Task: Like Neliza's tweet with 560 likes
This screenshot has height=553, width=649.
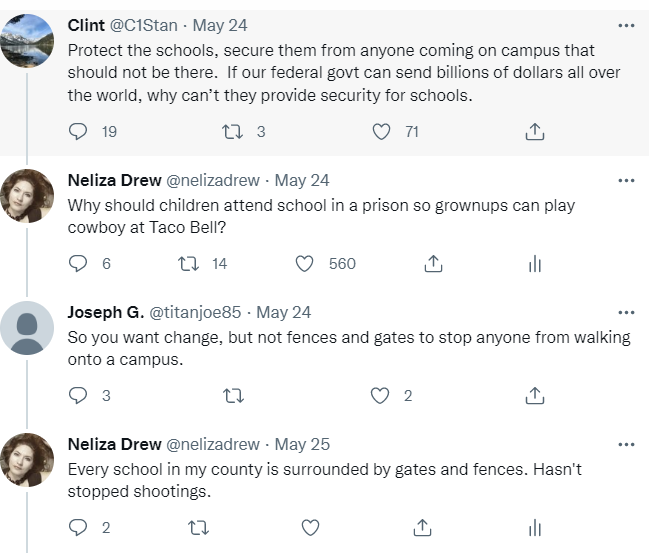Action: pos(306,264)
